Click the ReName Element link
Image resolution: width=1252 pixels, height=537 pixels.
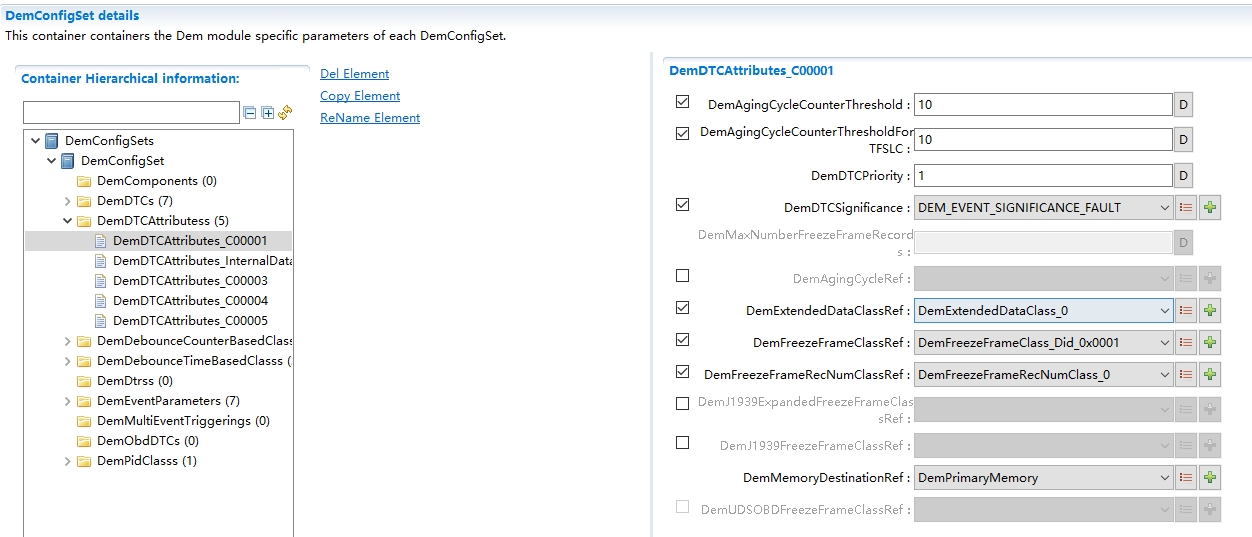coord(370,118)
